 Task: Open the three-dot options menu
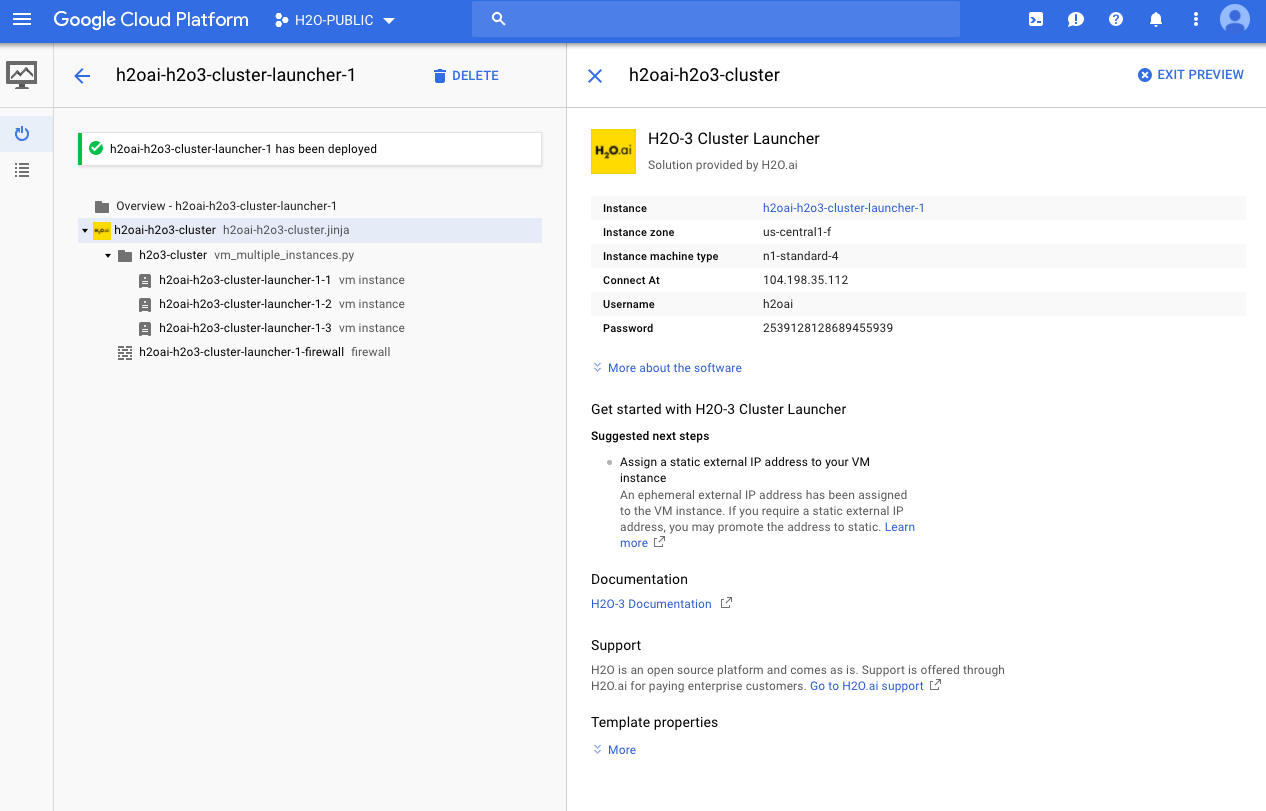[x=1195, y=18]
